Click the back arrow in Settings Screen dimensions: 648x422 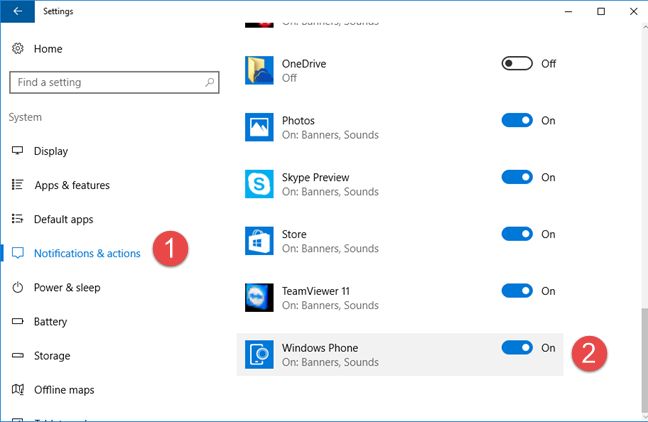point(17,11)
